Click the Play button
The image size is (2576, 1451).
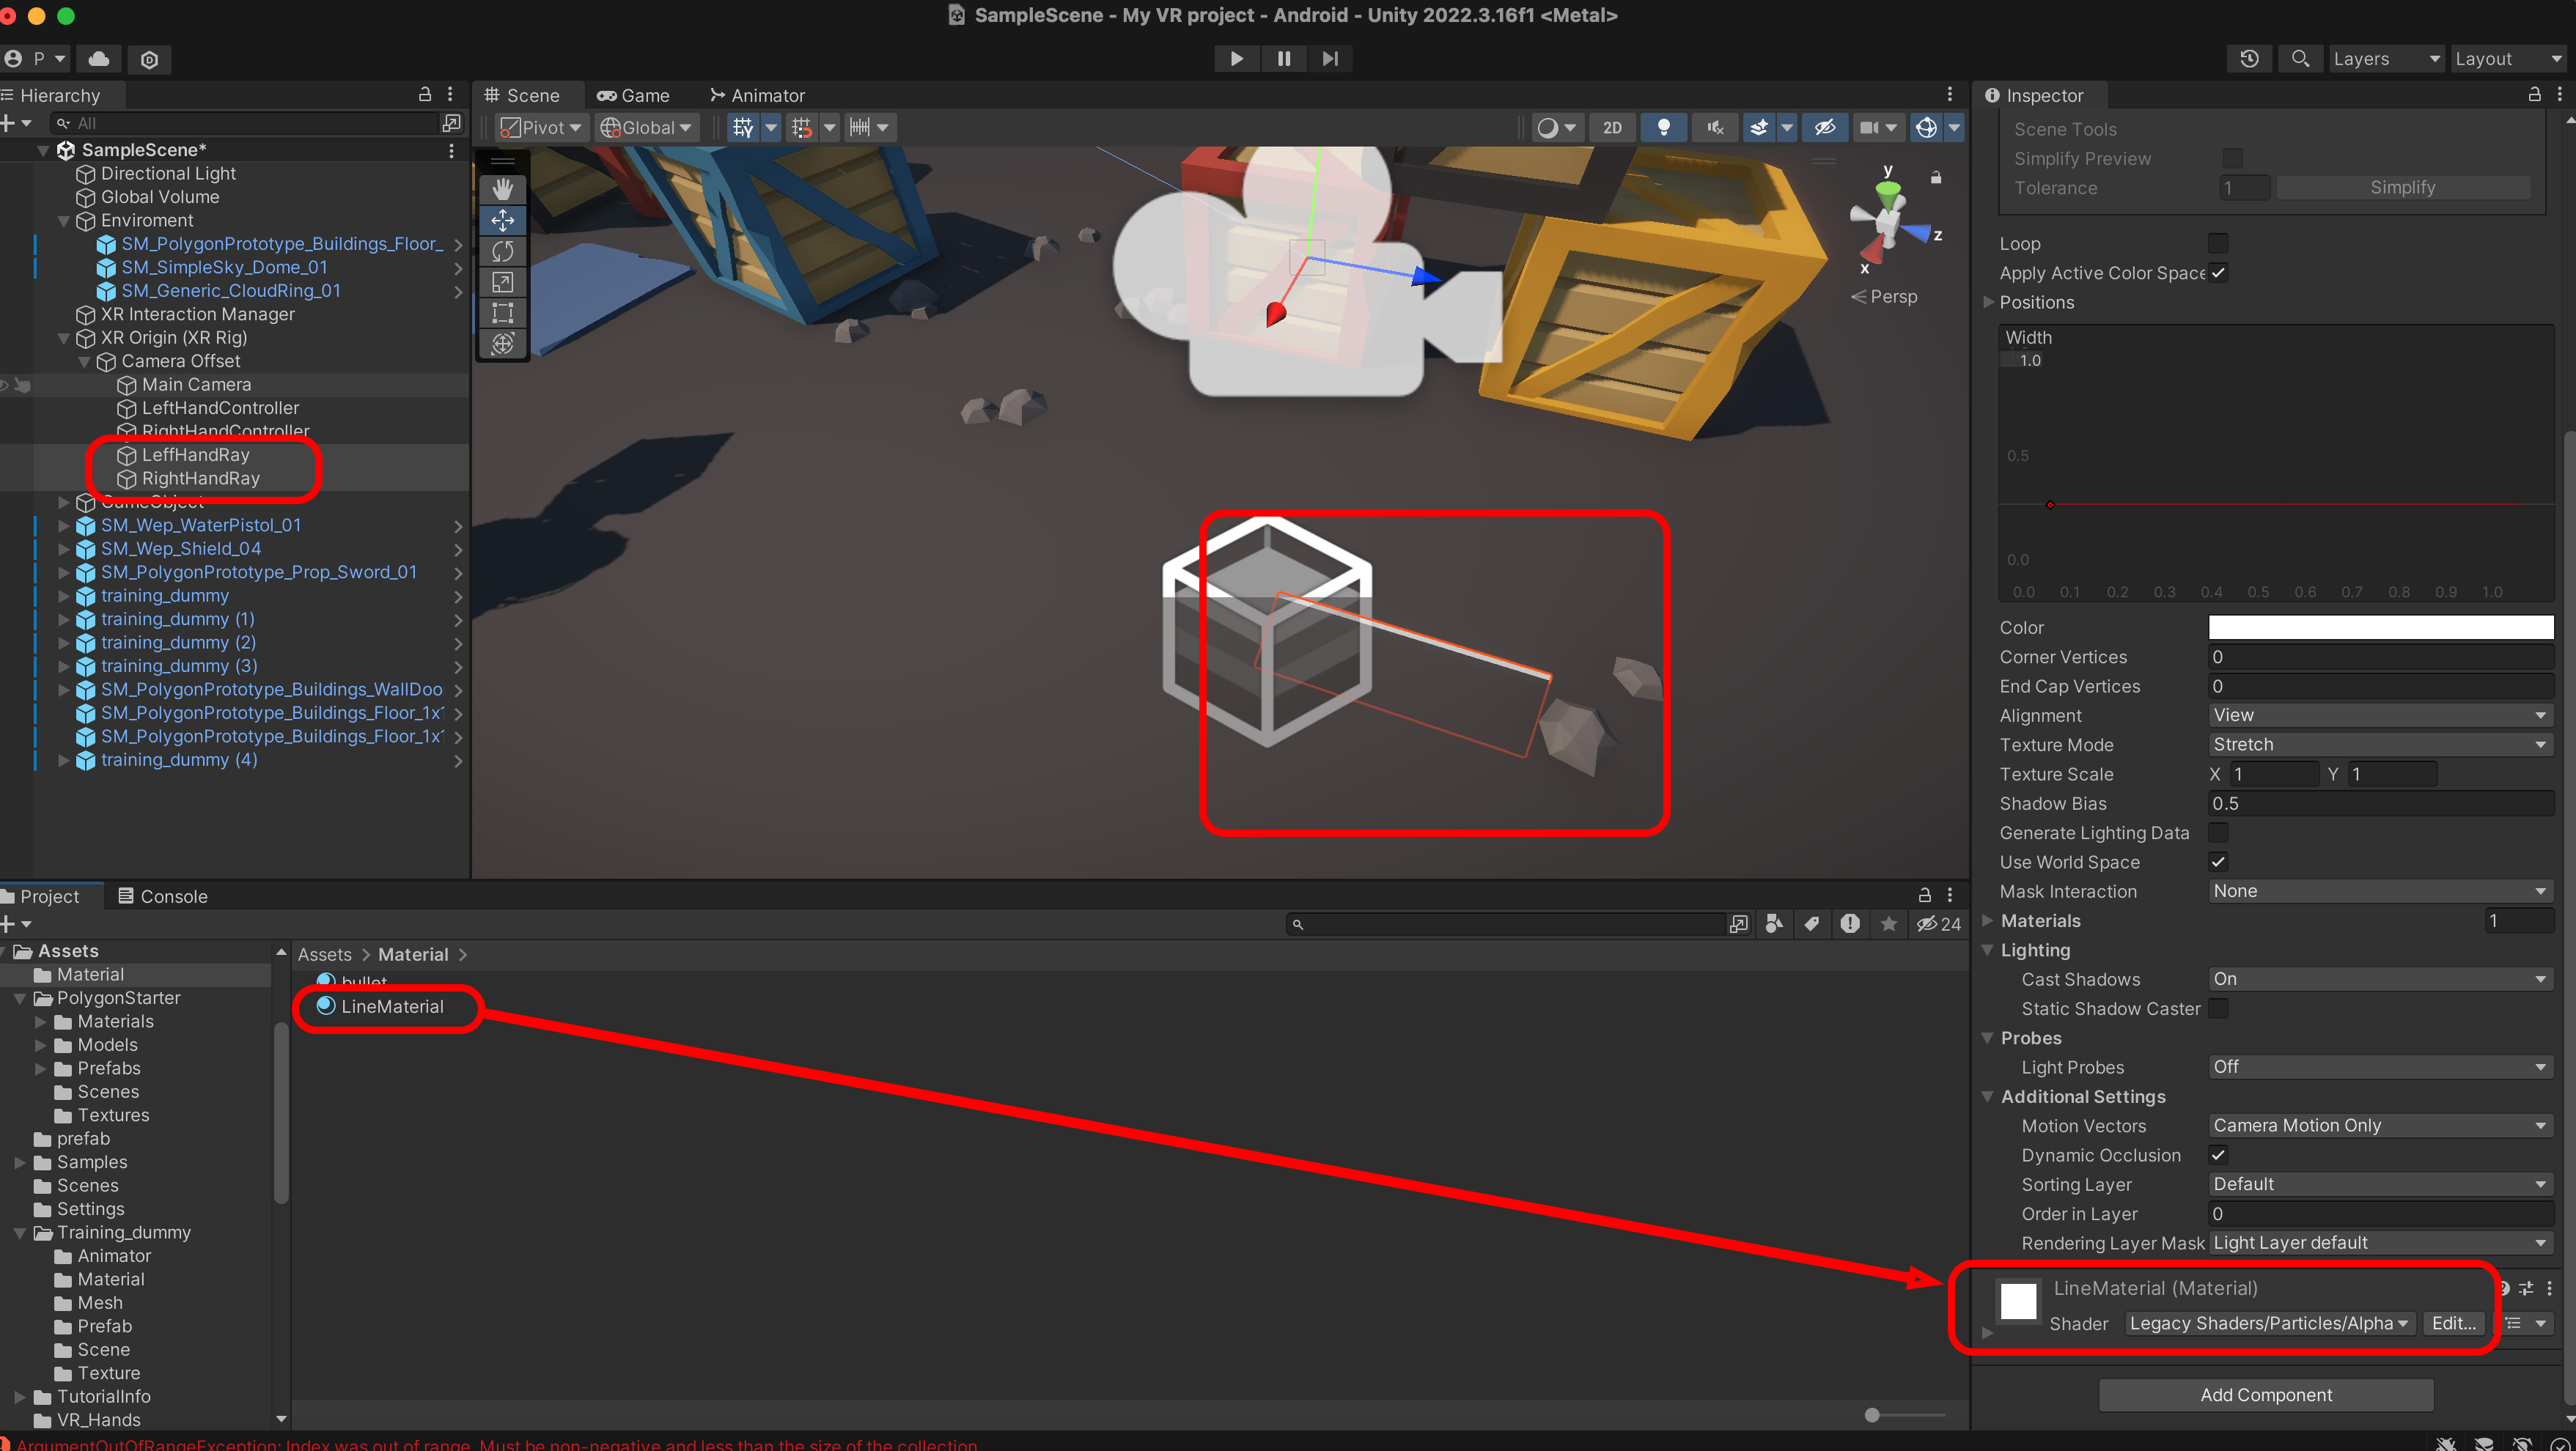1236,59
